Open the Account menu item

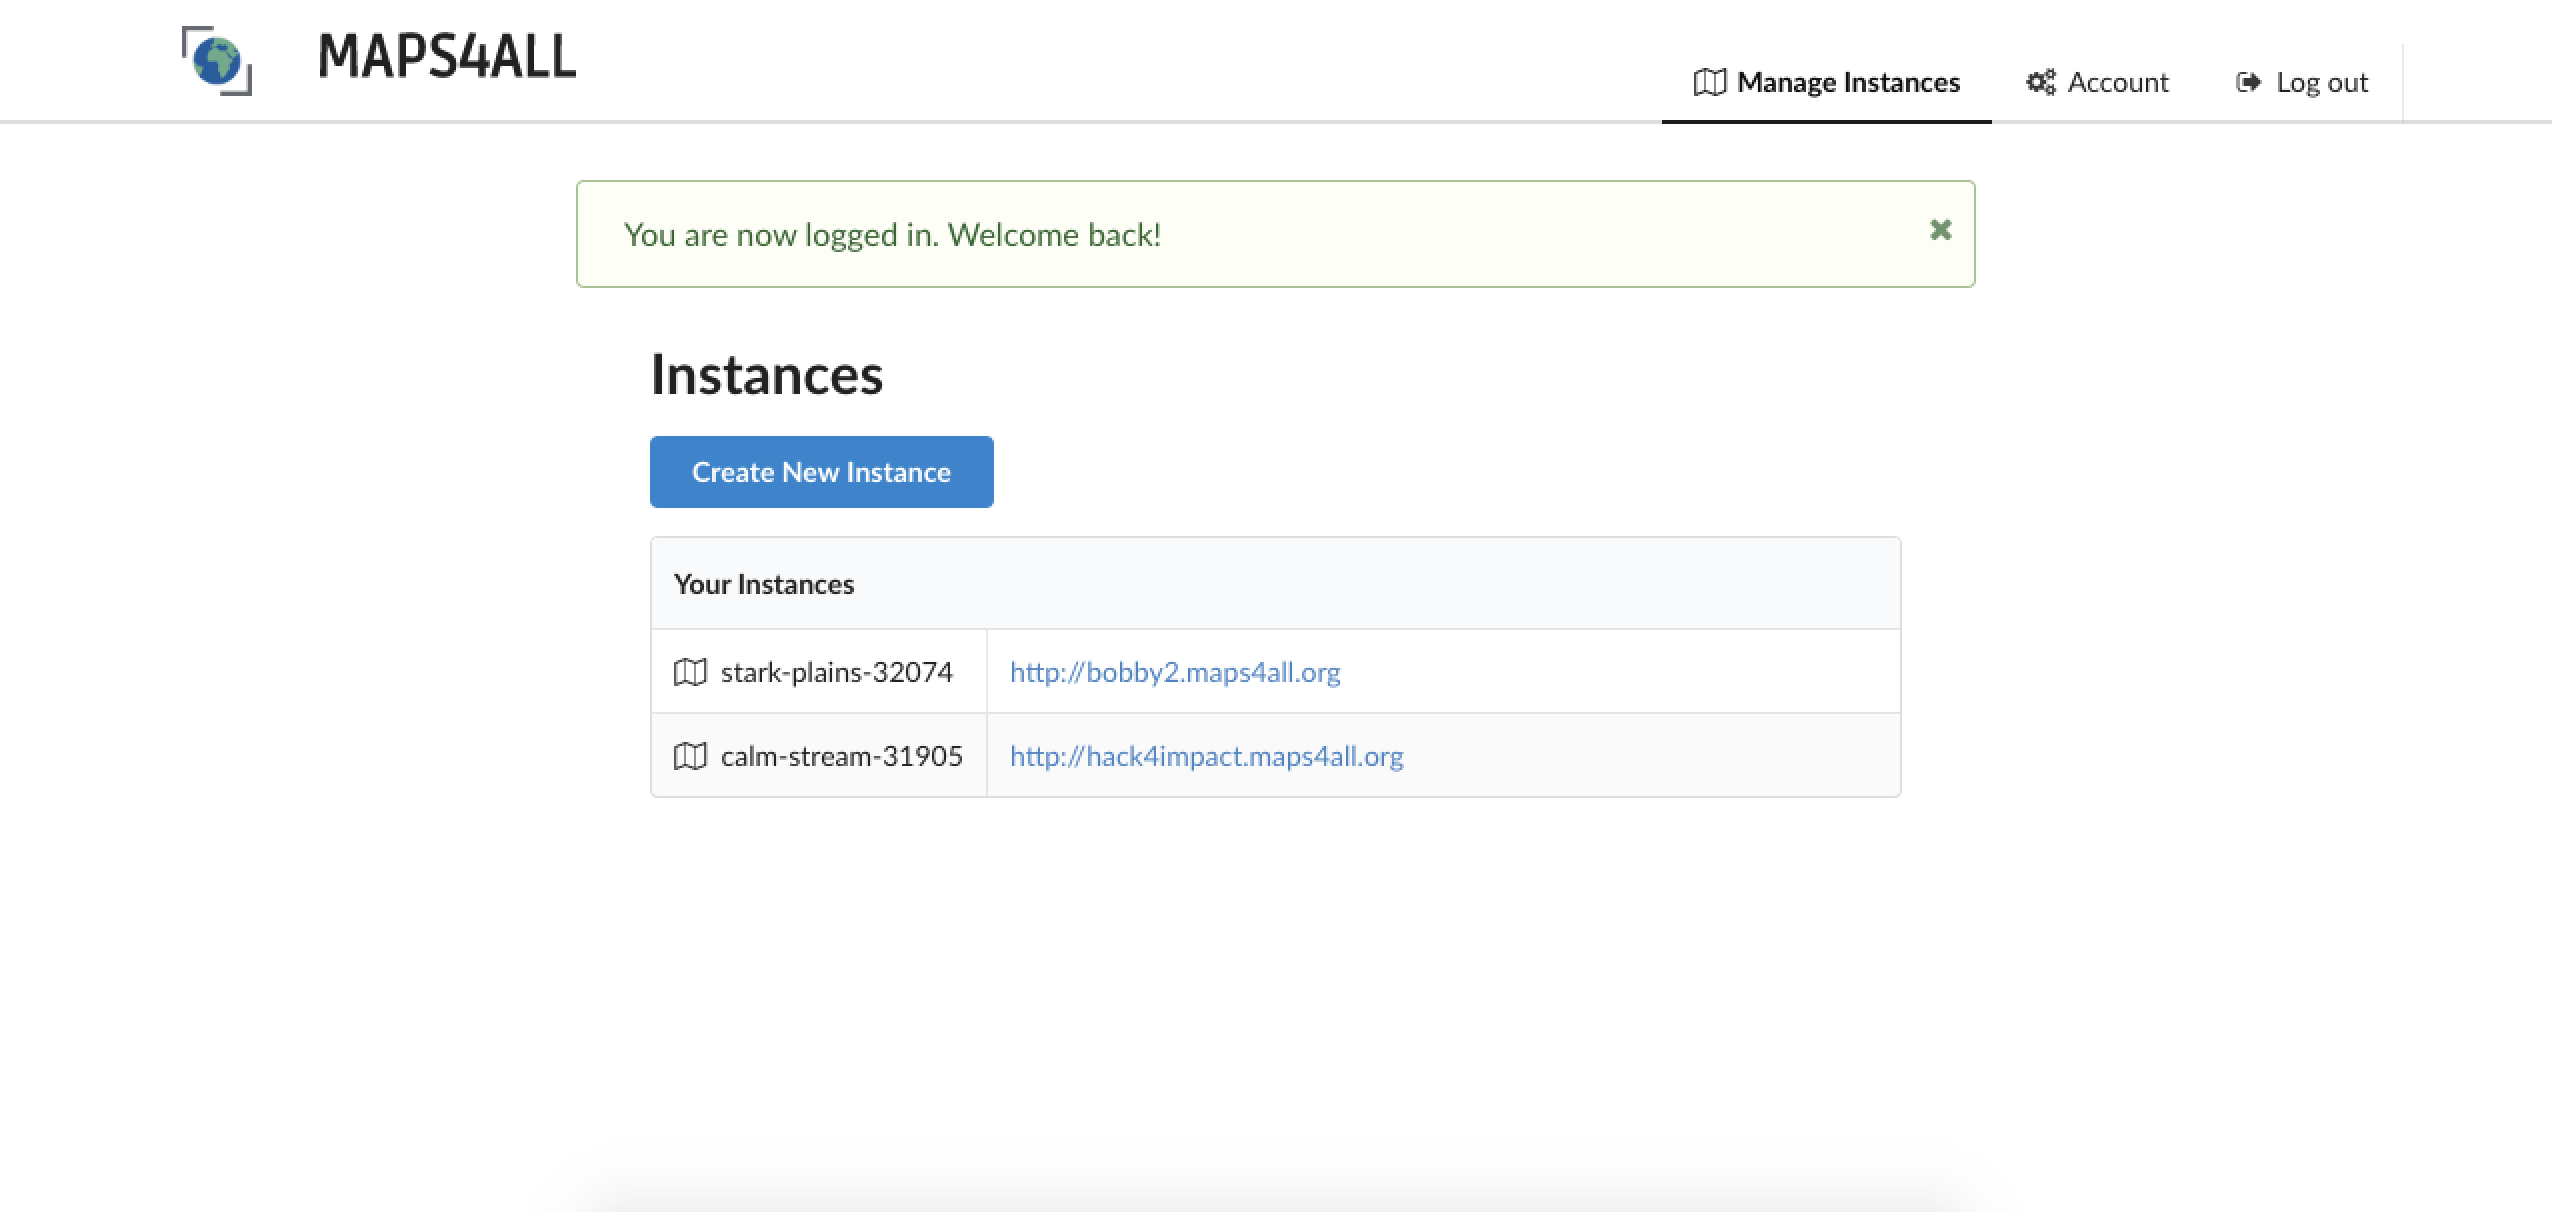pos(2117,82)
